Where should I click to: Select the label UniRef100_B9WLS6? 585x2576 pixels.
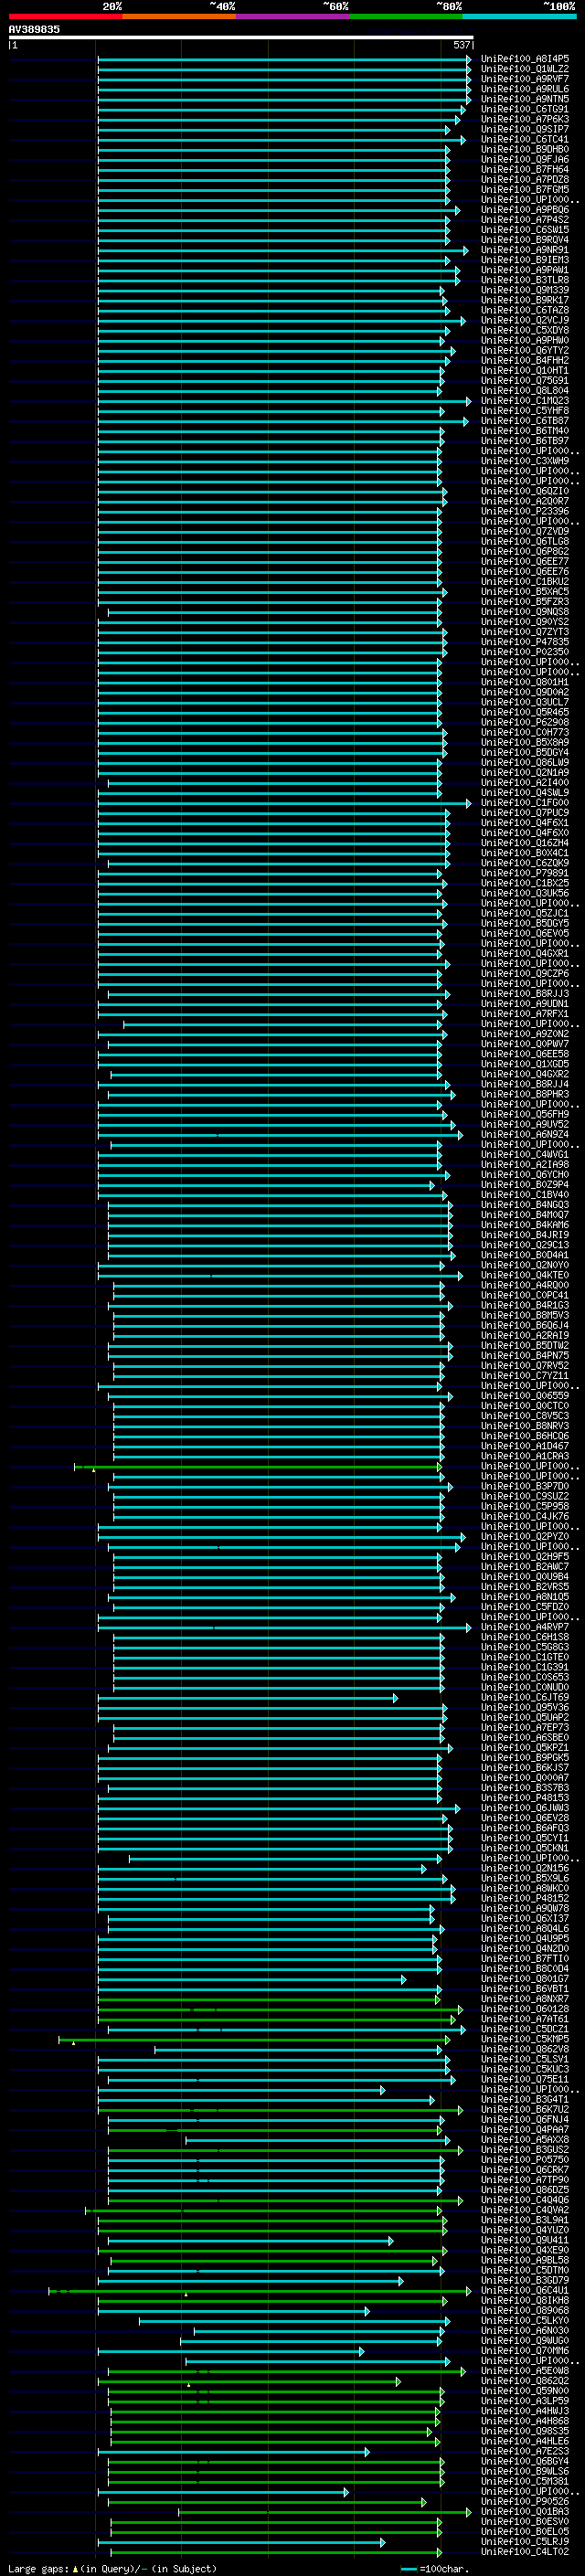(525, 2471)
